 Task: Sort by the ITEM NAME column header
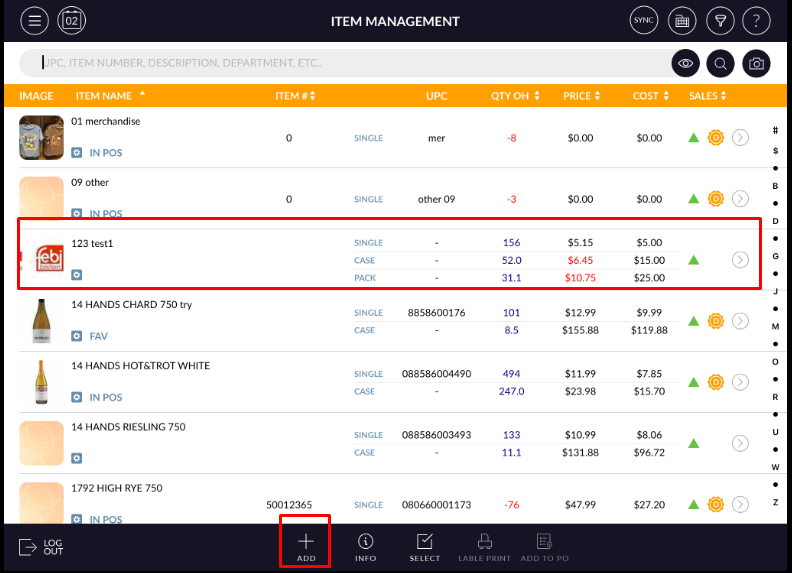pyautogui.click(x=110, y=96)
